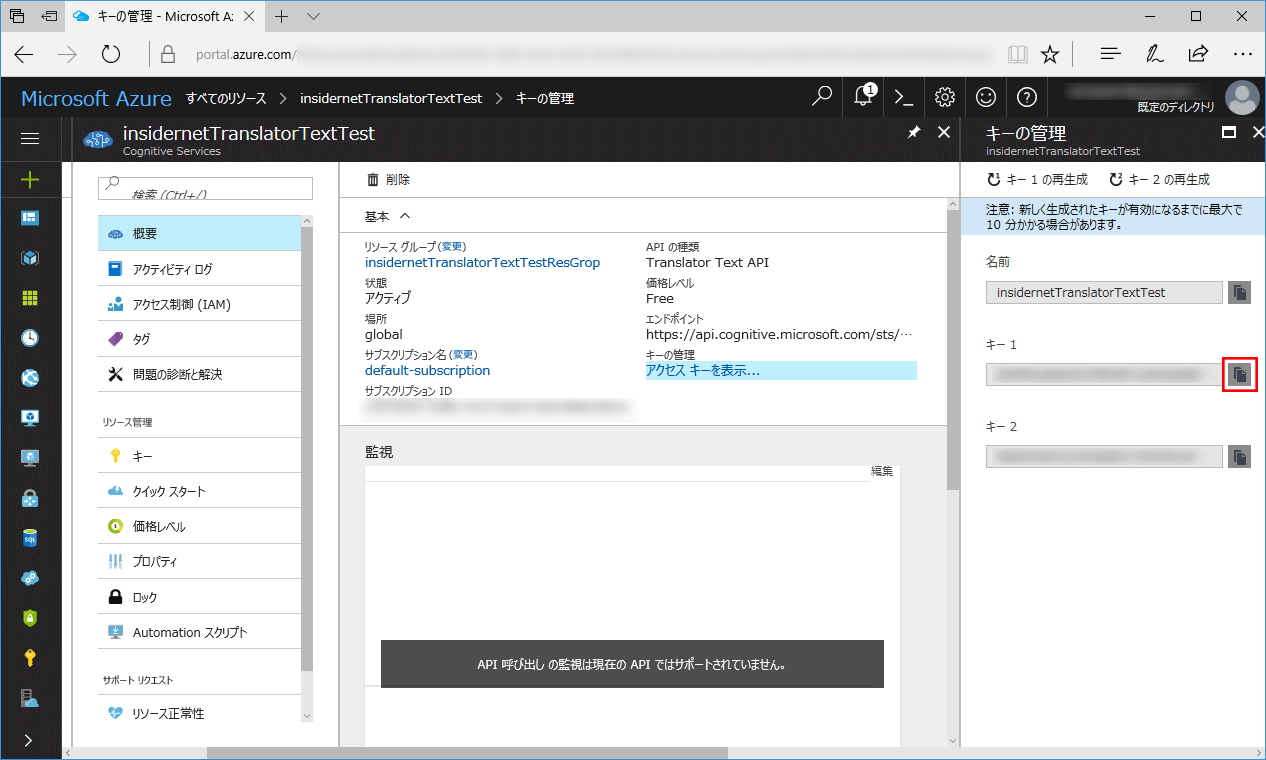Open the hamburger menu

[30, 138]
